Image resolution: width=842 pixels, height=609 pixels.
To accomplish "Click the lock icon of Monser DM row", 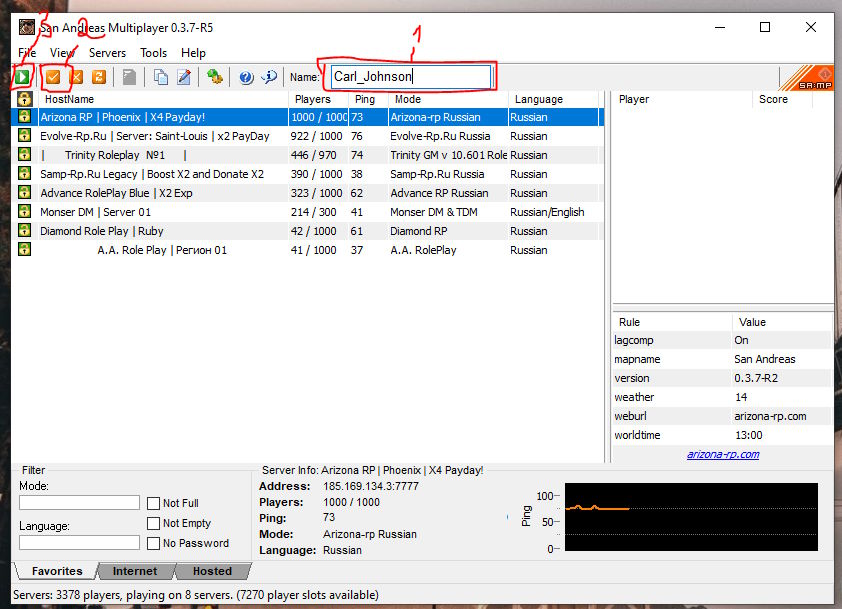I will (24, 211).
